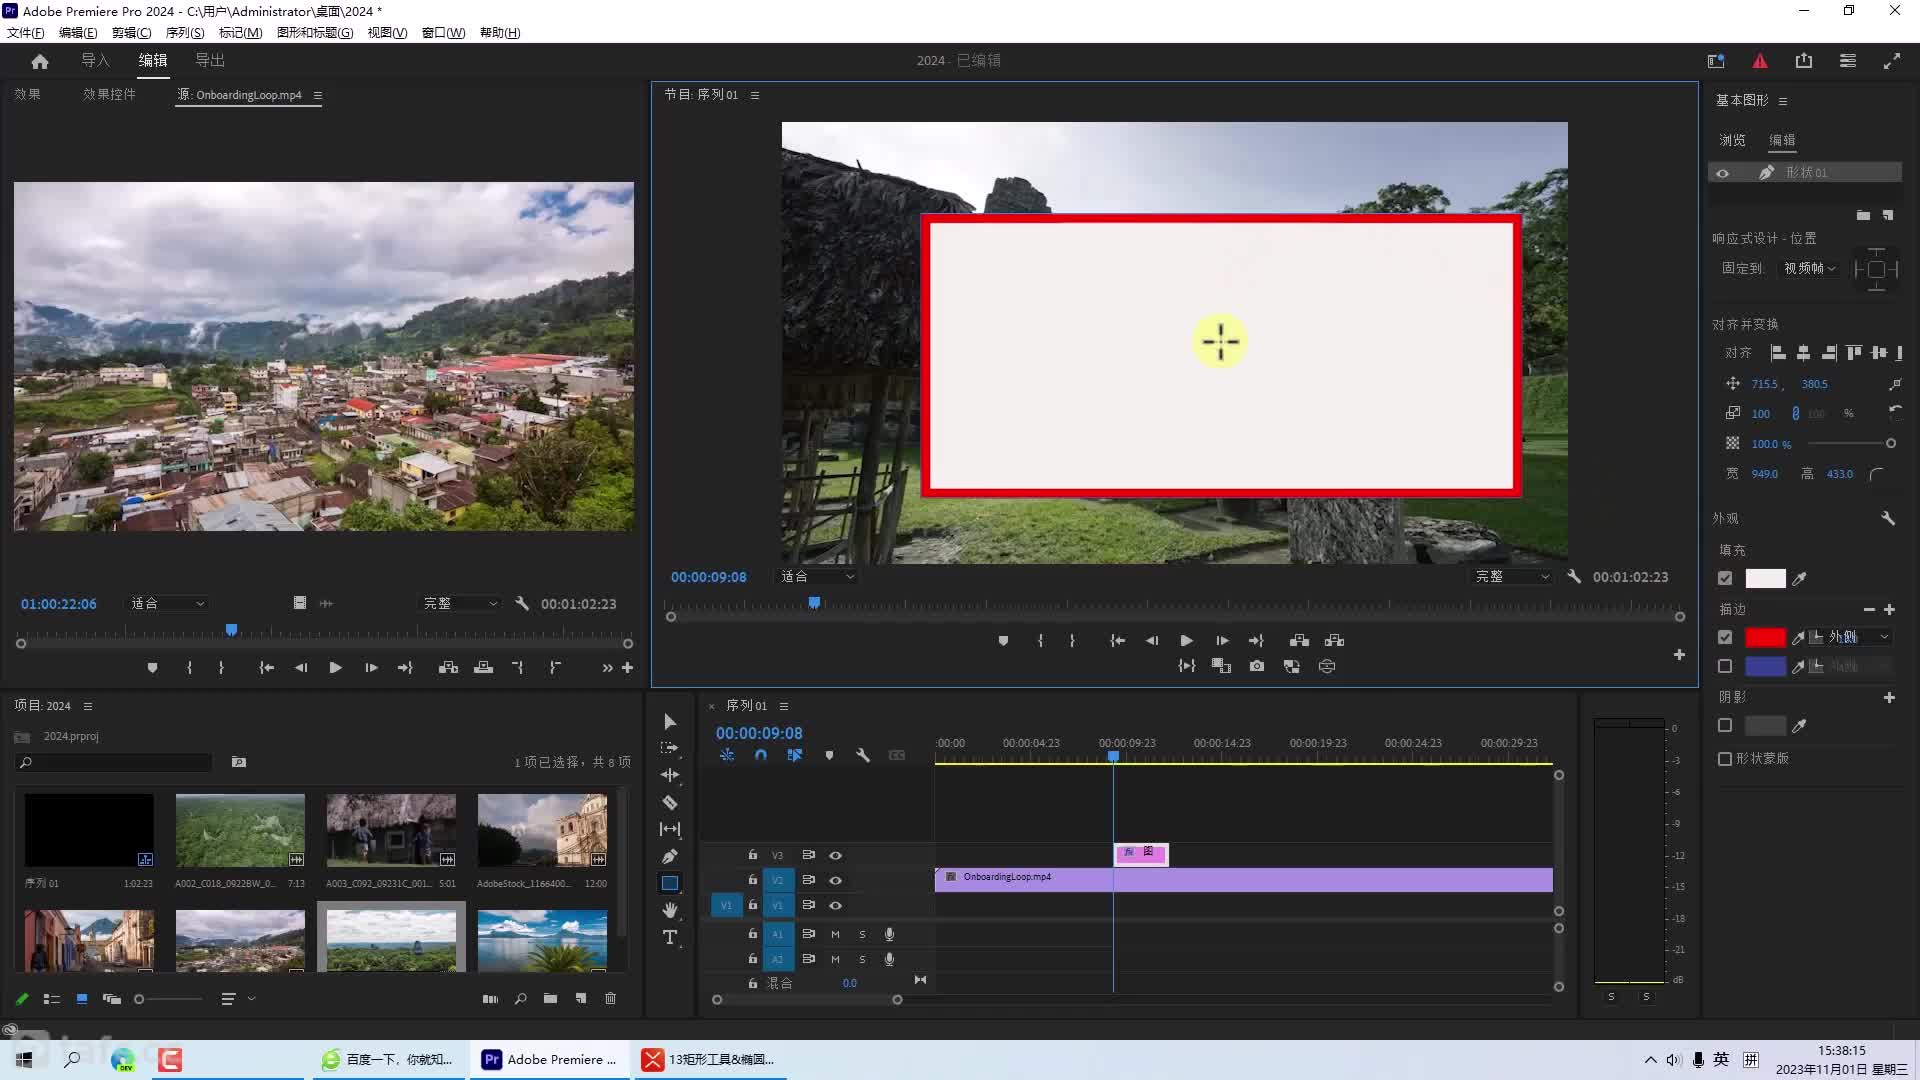Open the 文件(F) menu
Screen dimensions: 1920x1080
[26, 33]
